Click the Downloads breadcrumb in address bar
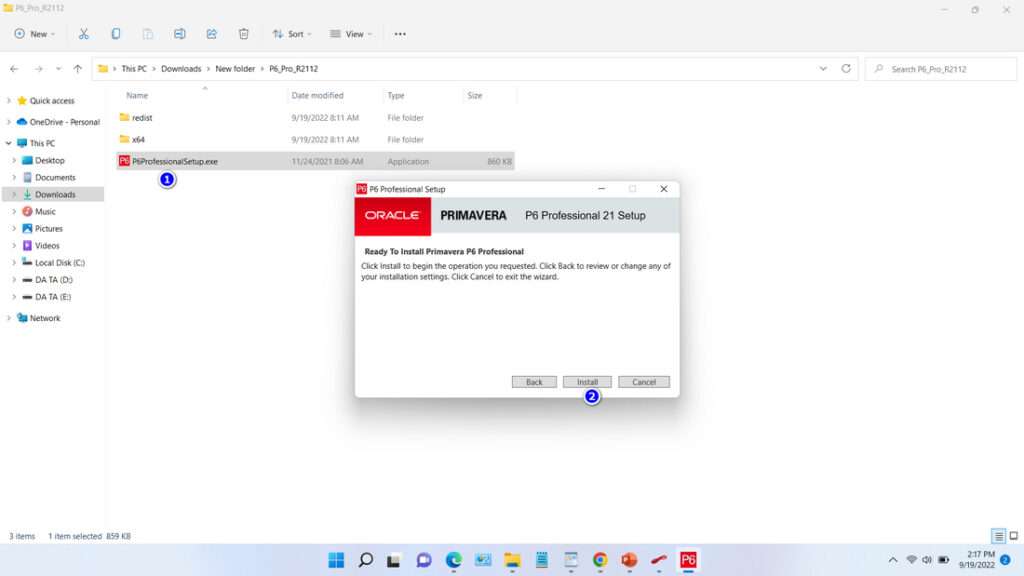Viewport: 1024px width, 576px height. point(181,69)
